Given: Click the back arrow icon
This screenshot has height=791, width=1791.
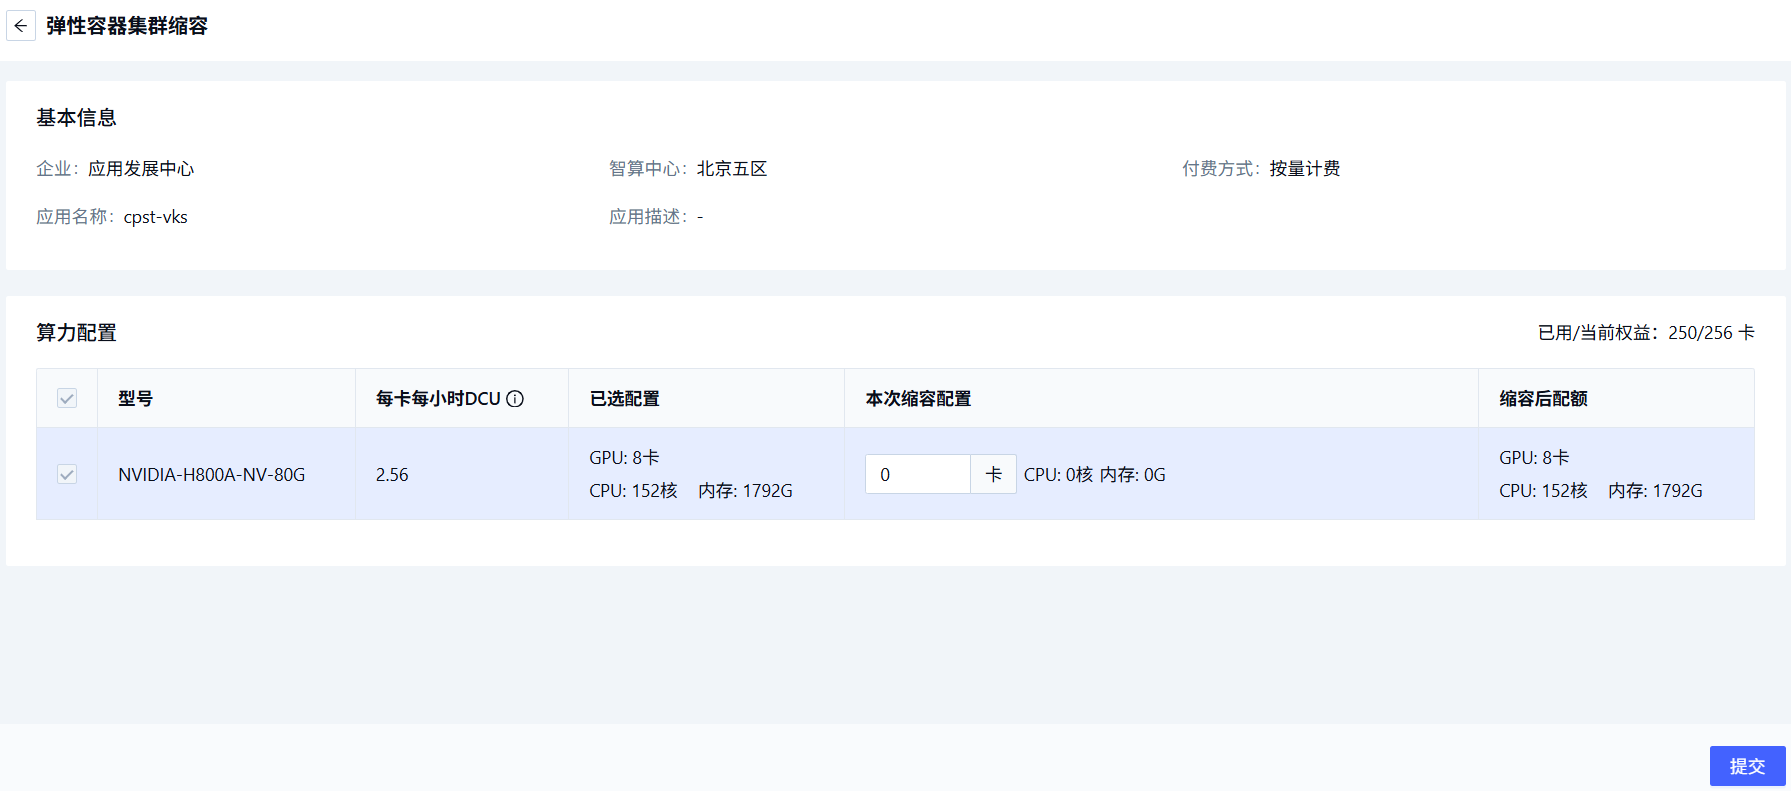Looking at the screenshot, I should tap(20, 26).
